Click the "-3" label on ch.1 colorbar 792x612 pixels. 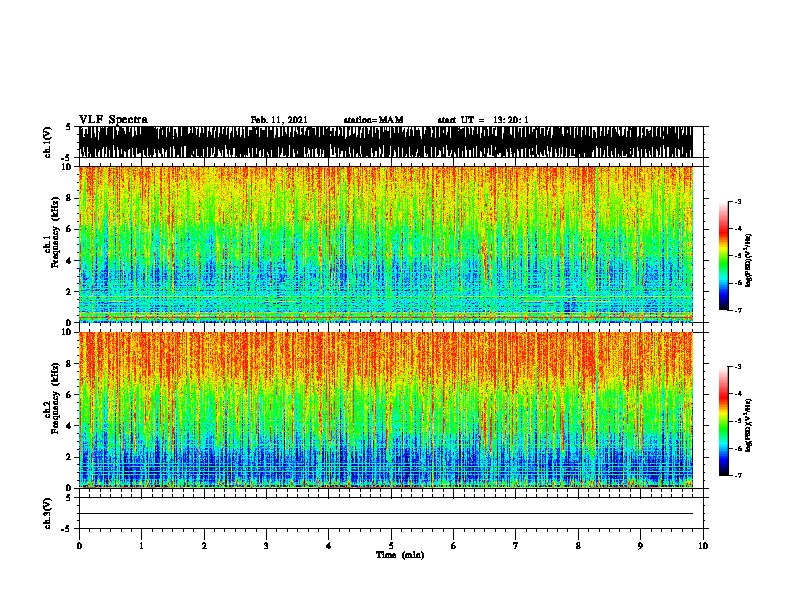coord(738,201)
